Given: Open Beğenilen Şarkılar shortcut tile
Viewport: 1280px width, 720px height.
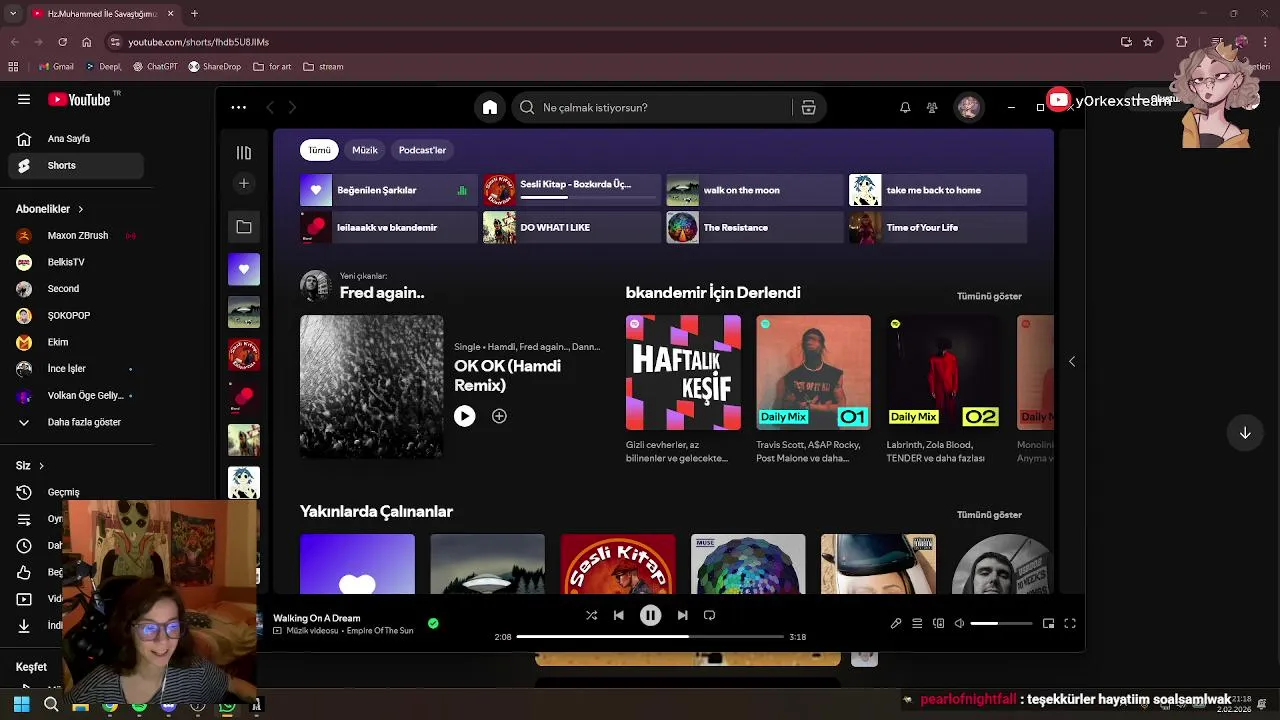Looking at the screenshot, I should click(x=389, y=190).
